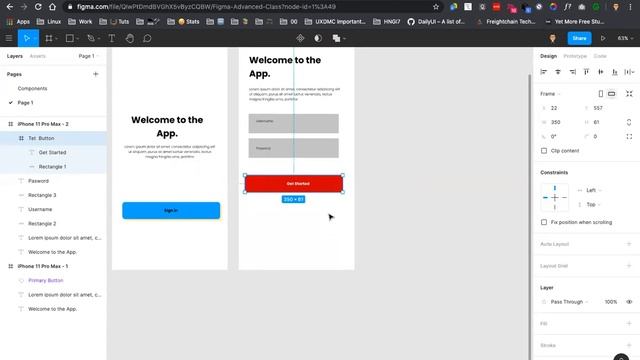This screenshot has height=360, width=640.
Task: Select the Components page
Action: [32, 88]
